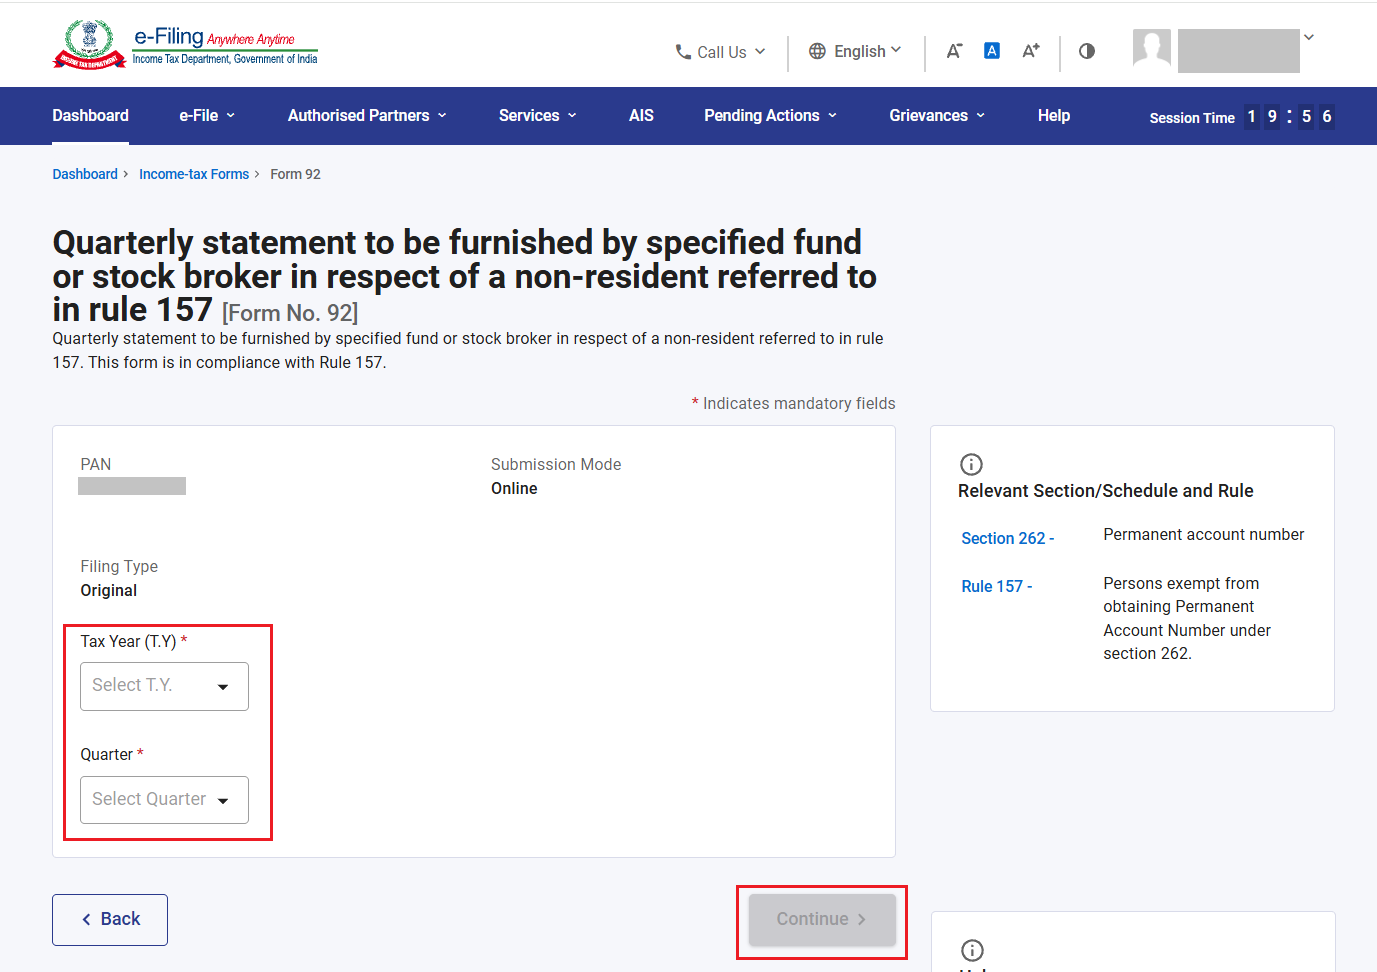
Task: Open the e-File menu
Action: pos(207,116)
